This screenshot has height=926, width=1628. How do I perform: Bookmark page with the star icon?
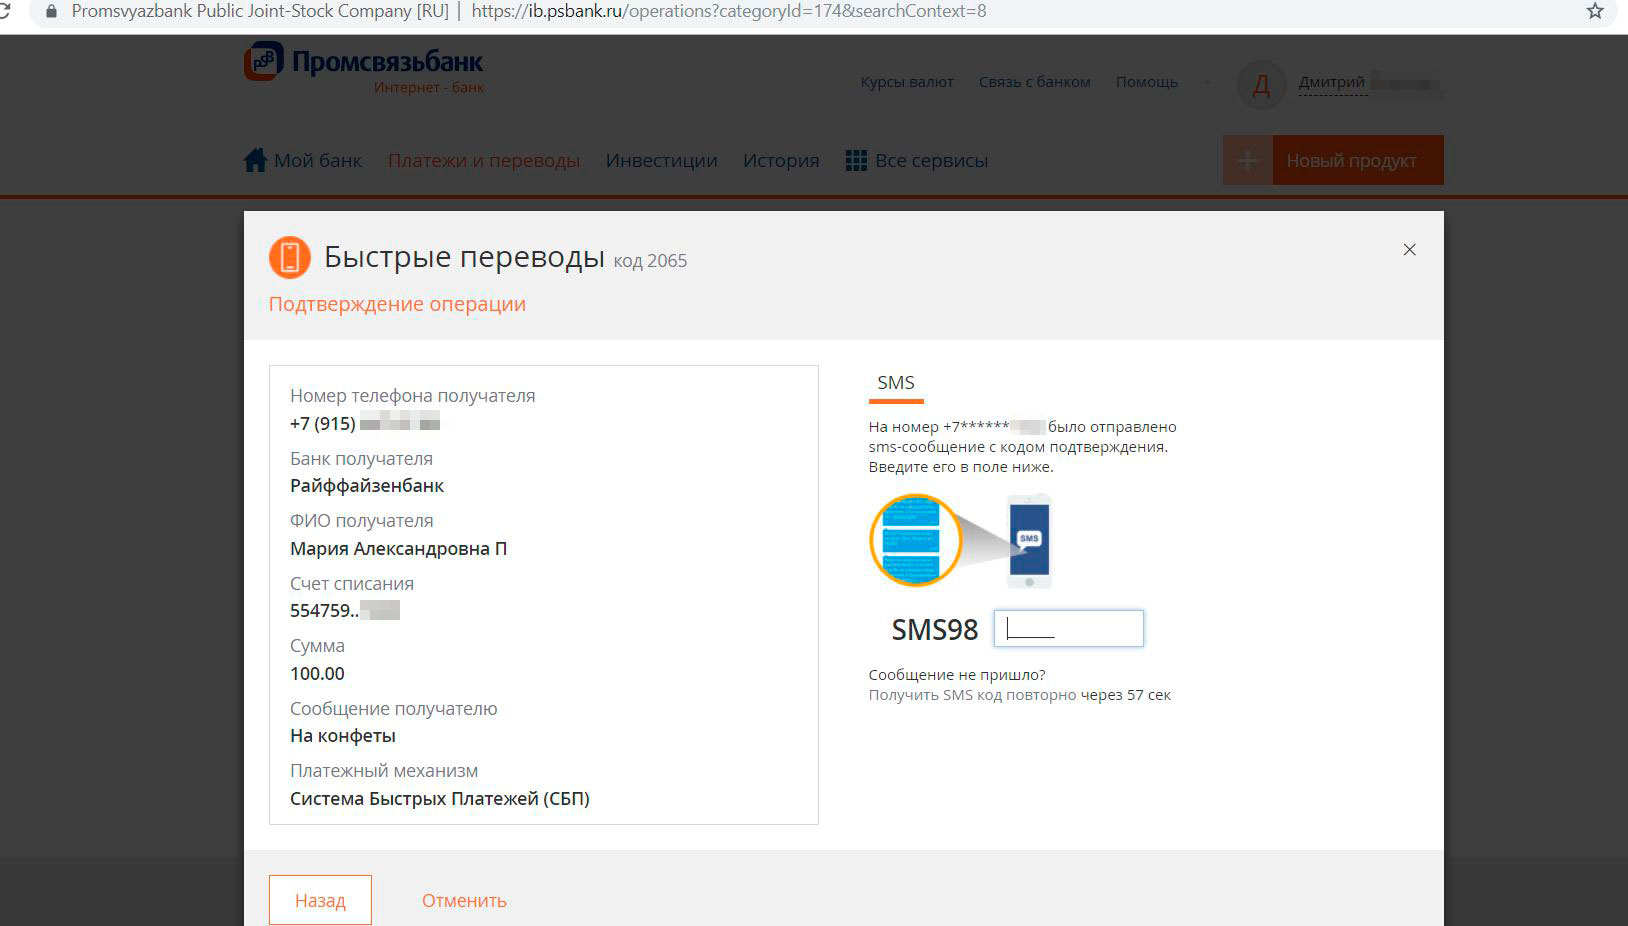pos(1594,11)
